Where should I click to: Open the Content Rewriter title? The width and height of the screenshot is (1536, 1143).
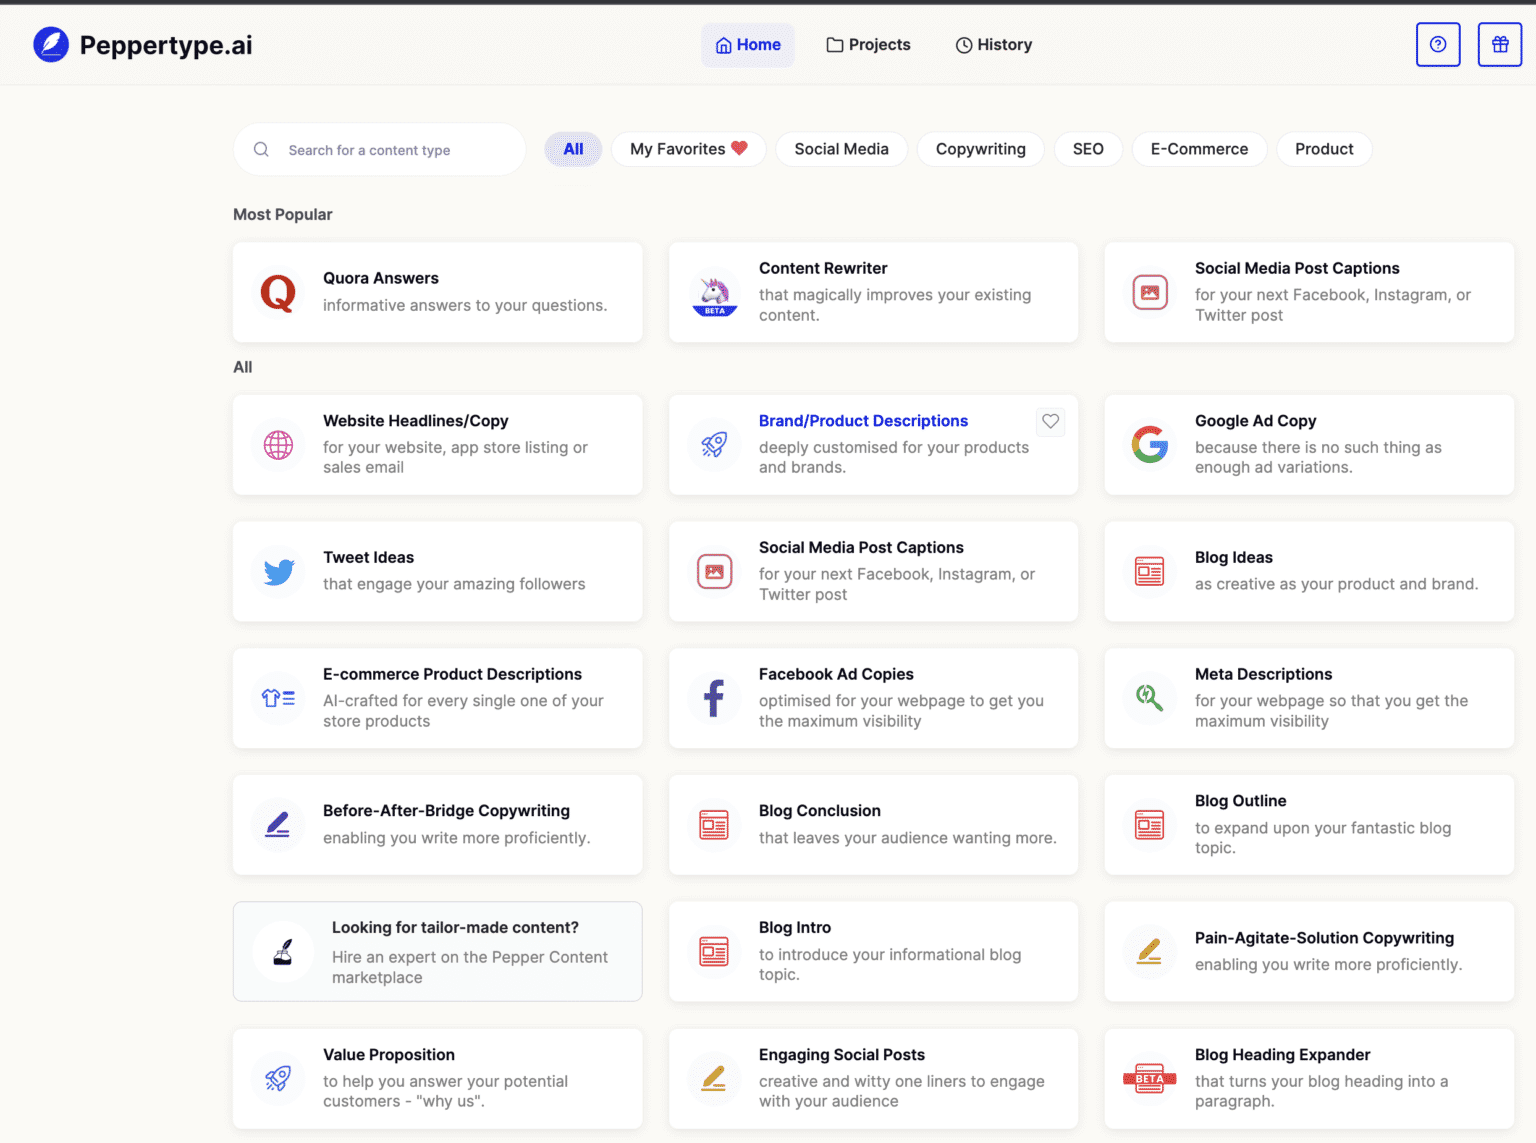pos(823,268)
